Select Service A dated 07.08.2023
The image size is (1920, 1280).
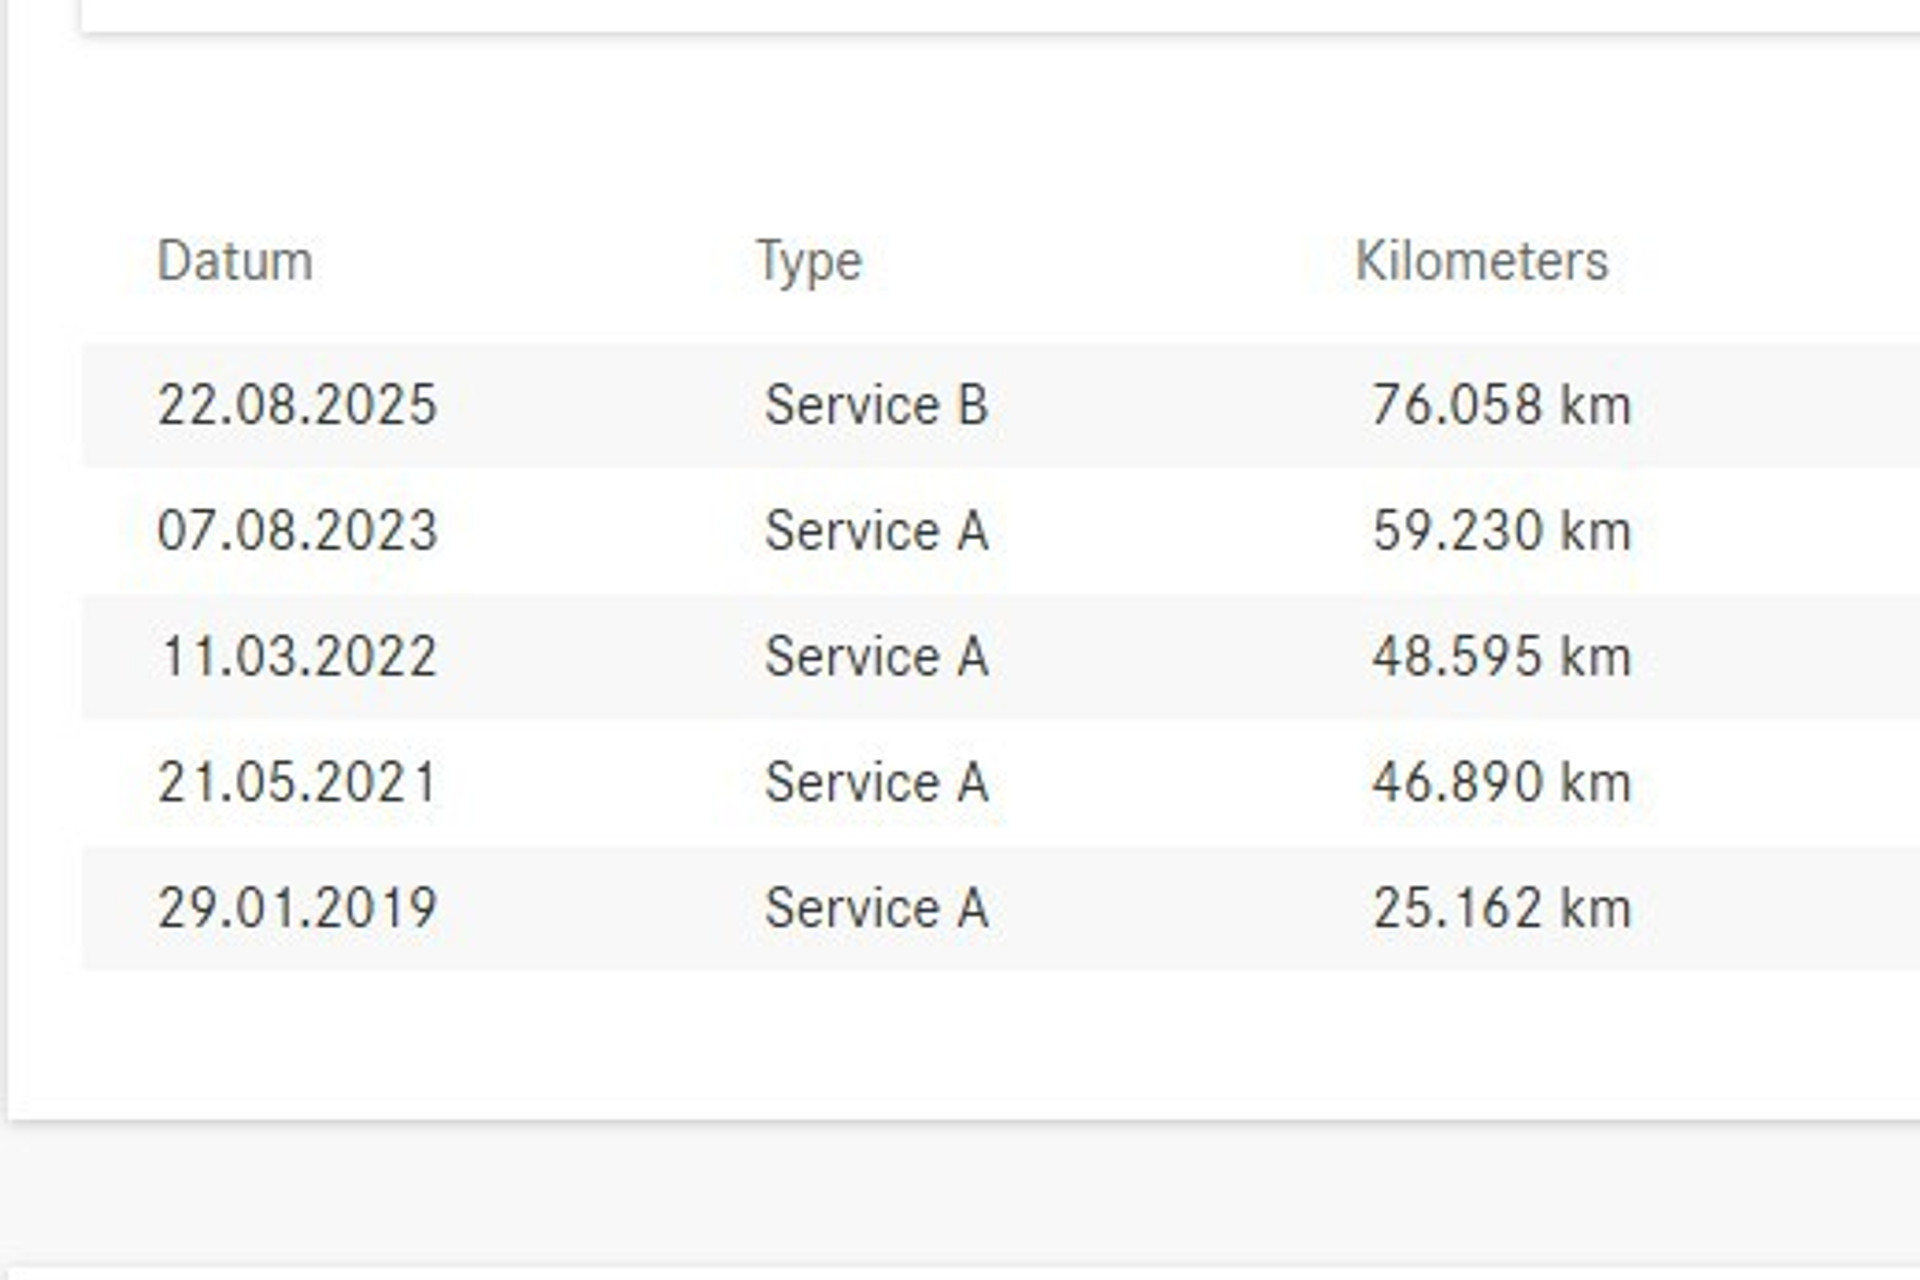point(876,530)
